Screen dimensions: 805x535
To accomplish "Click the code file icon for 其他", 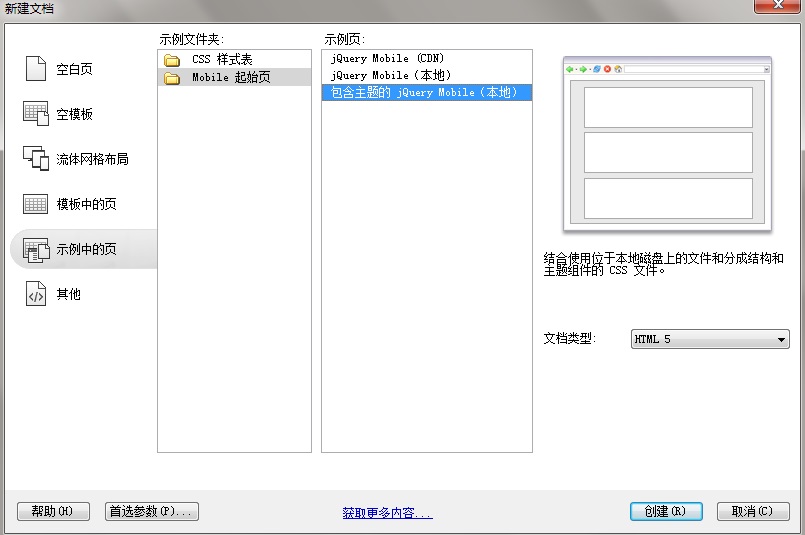I will pos(36,294).
